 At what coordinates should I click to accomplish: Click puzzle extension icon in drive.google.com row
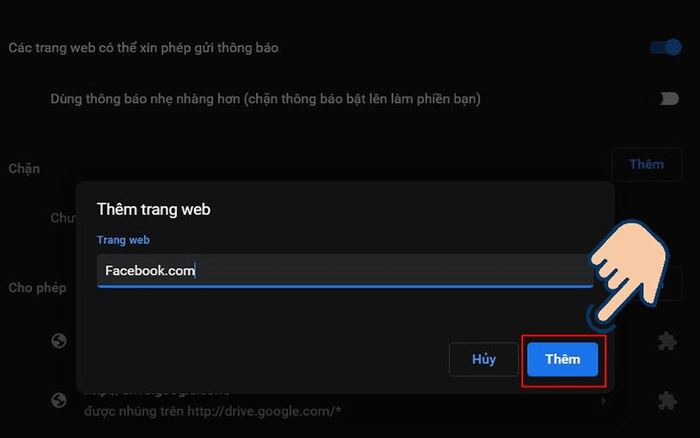coord(667,400)
